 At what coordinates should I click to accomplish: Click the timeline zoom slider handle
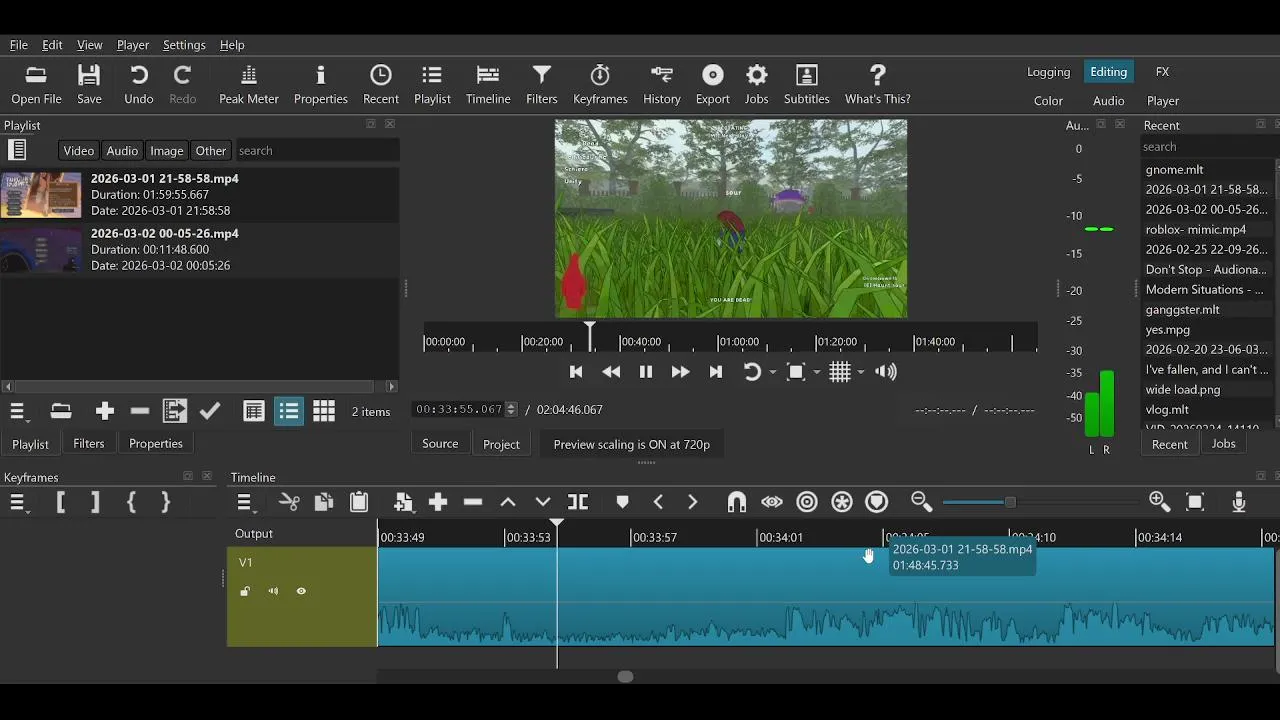1010,502
